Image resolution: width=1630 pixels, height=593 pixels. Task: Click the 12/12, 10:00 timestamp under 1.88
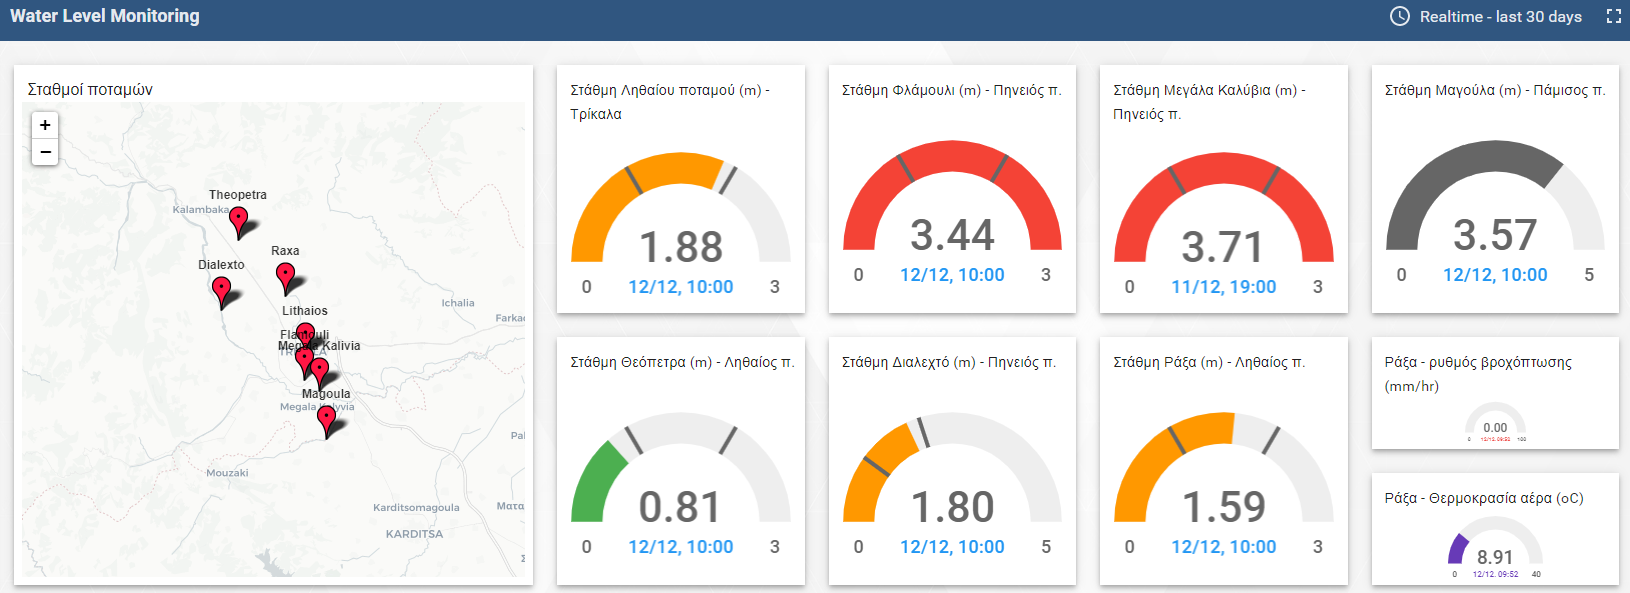coord(681,287)
